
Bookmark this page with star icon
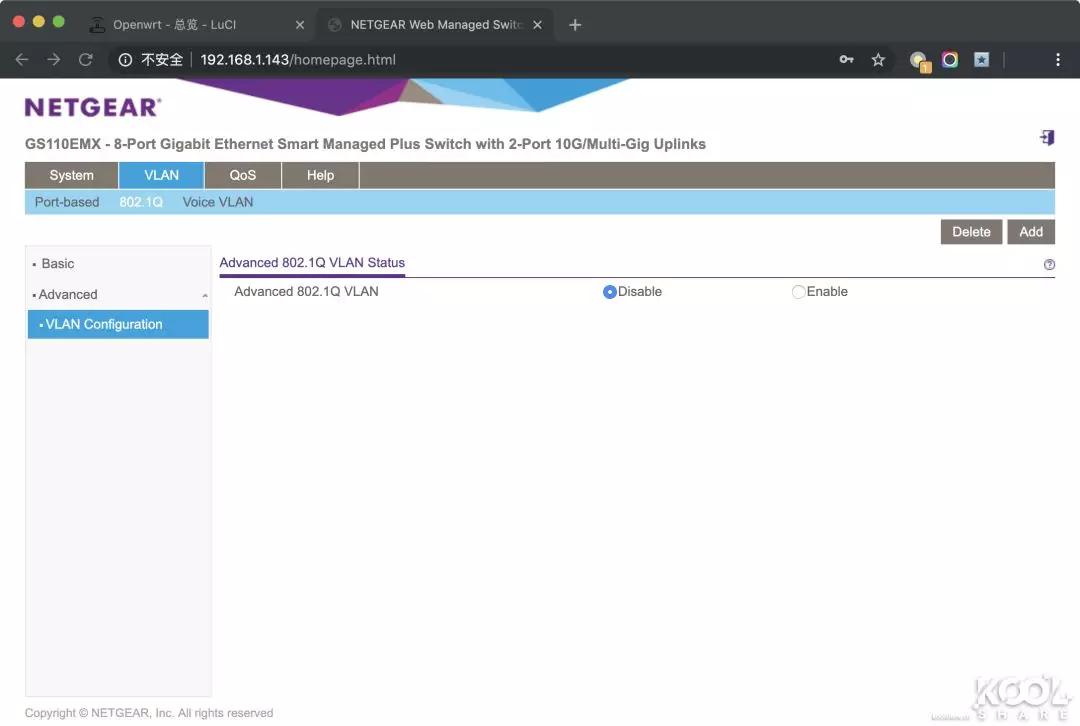click(x=878, y=60)
